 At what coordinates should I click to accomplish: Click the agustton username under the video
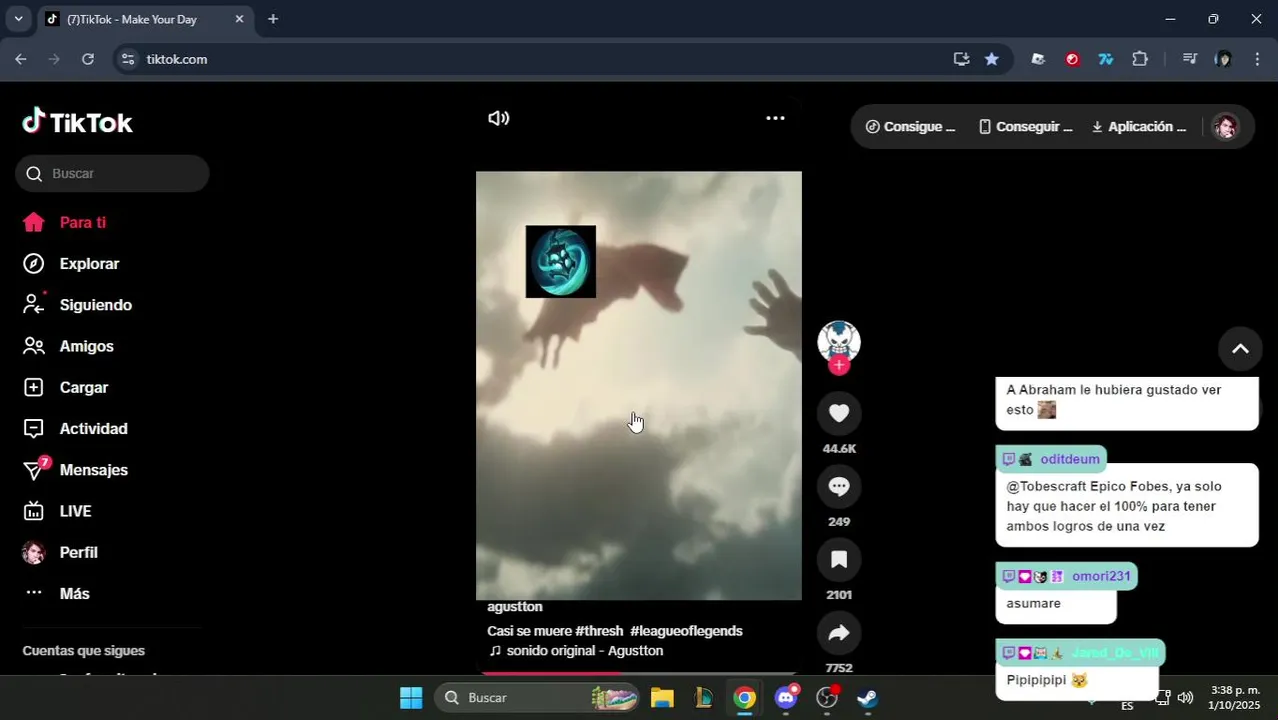pos(515,607)
